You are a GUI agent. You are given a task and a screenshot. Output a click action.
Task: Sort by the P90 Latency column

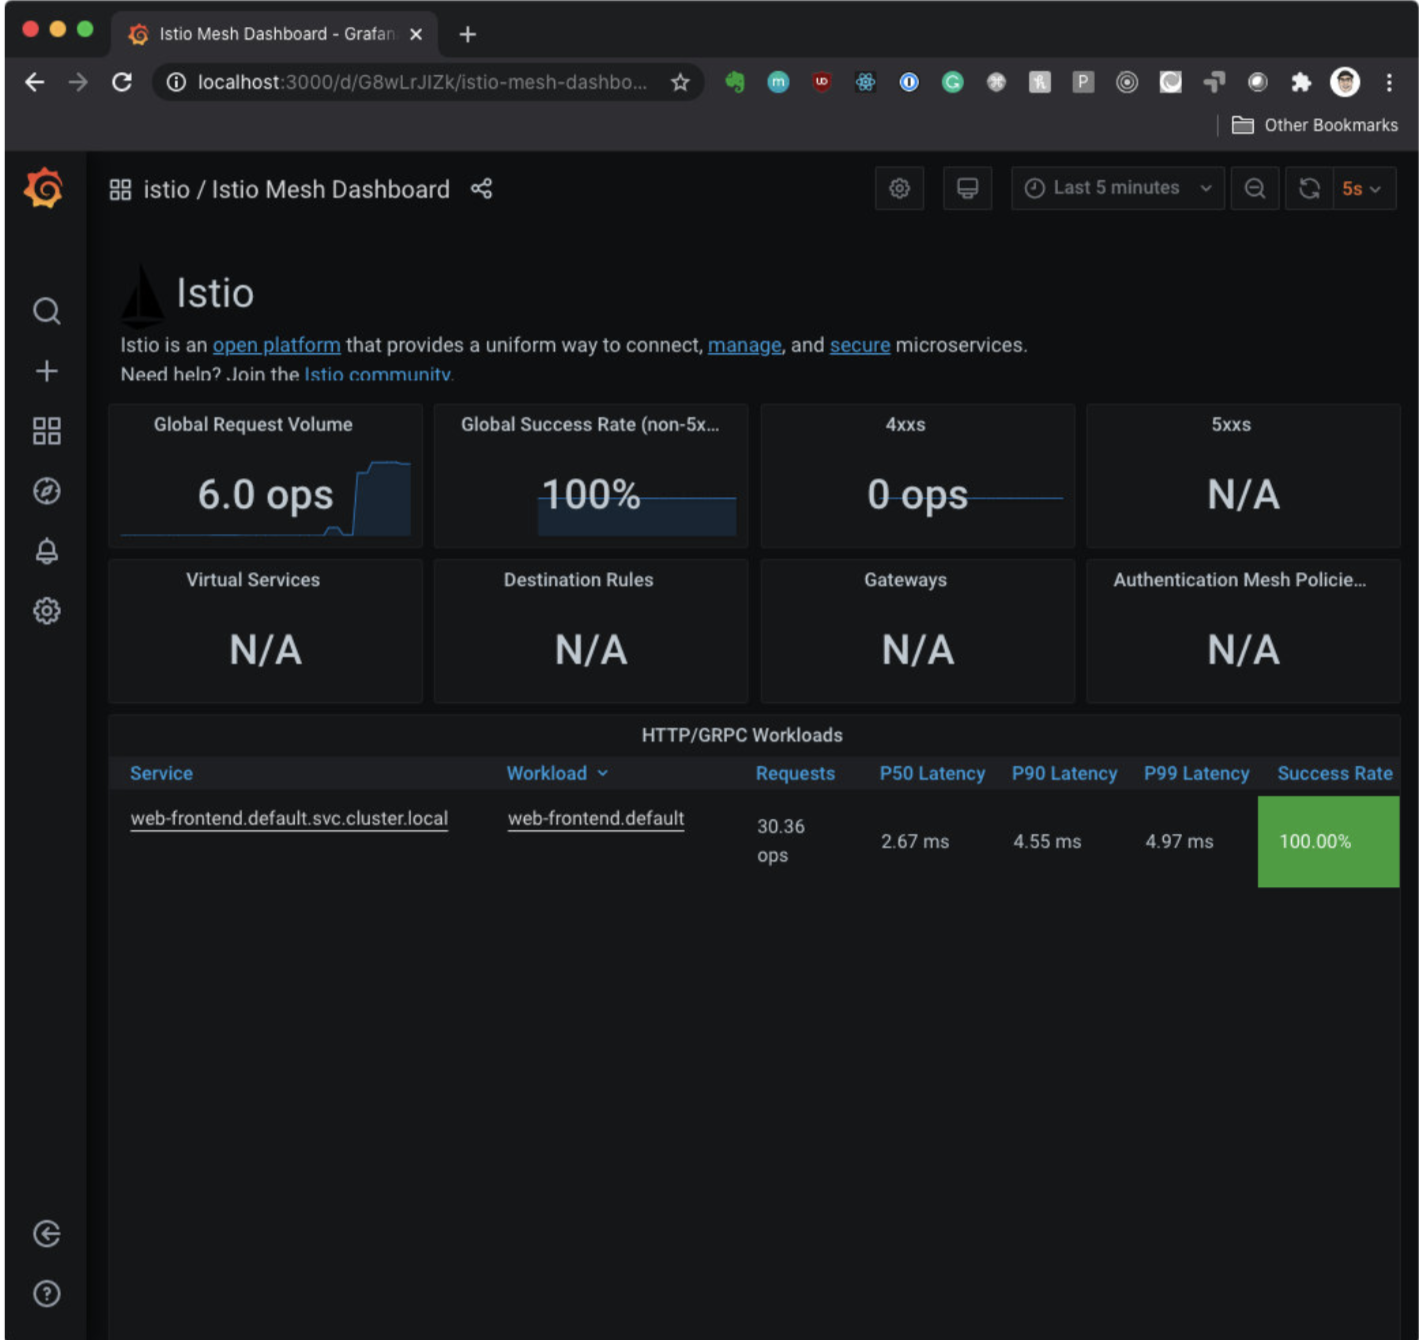click(x=1064, y=773)
